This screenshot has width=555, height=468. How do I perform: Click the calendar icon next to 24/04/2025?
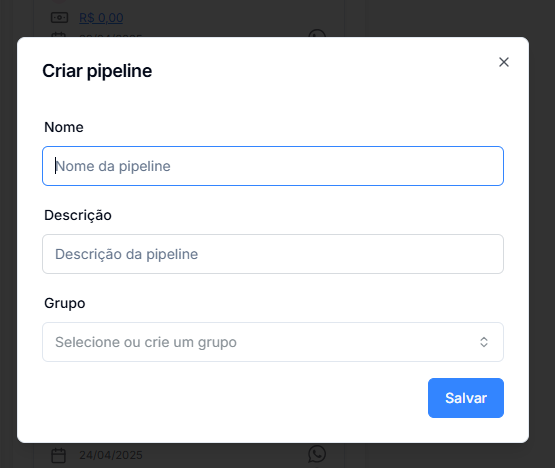[x=58, y=455]
